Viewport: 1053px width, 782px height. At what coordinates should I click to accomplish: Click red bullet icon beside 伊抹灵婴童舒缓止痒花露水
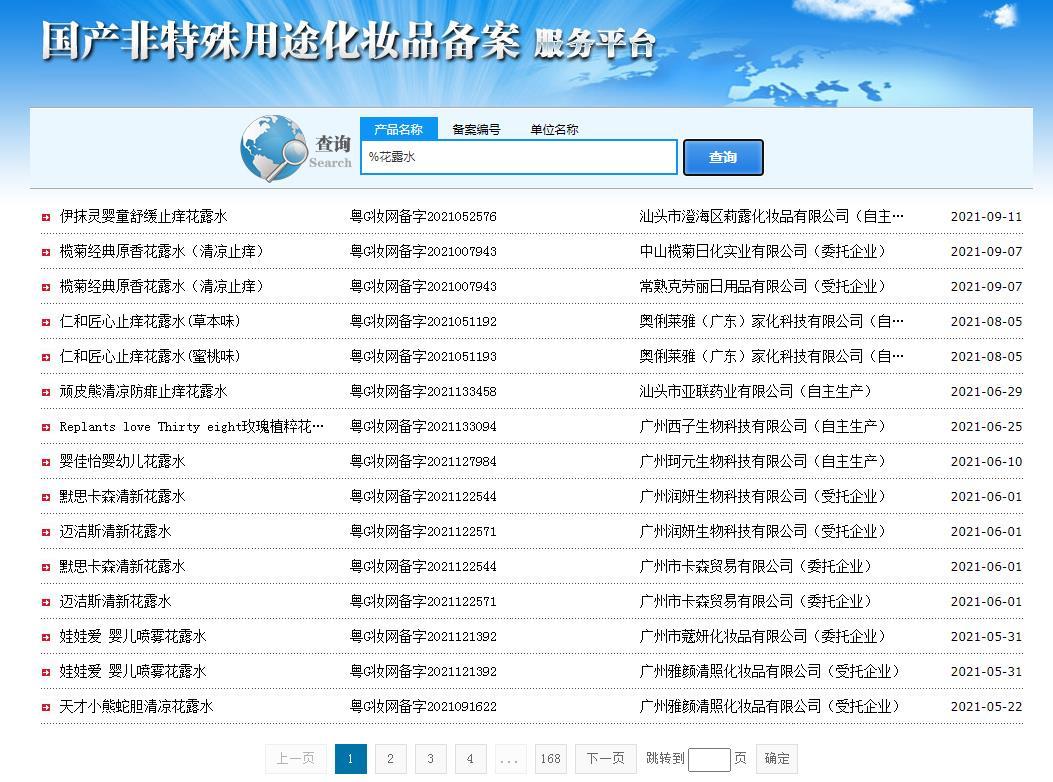[x=46, y=217]
